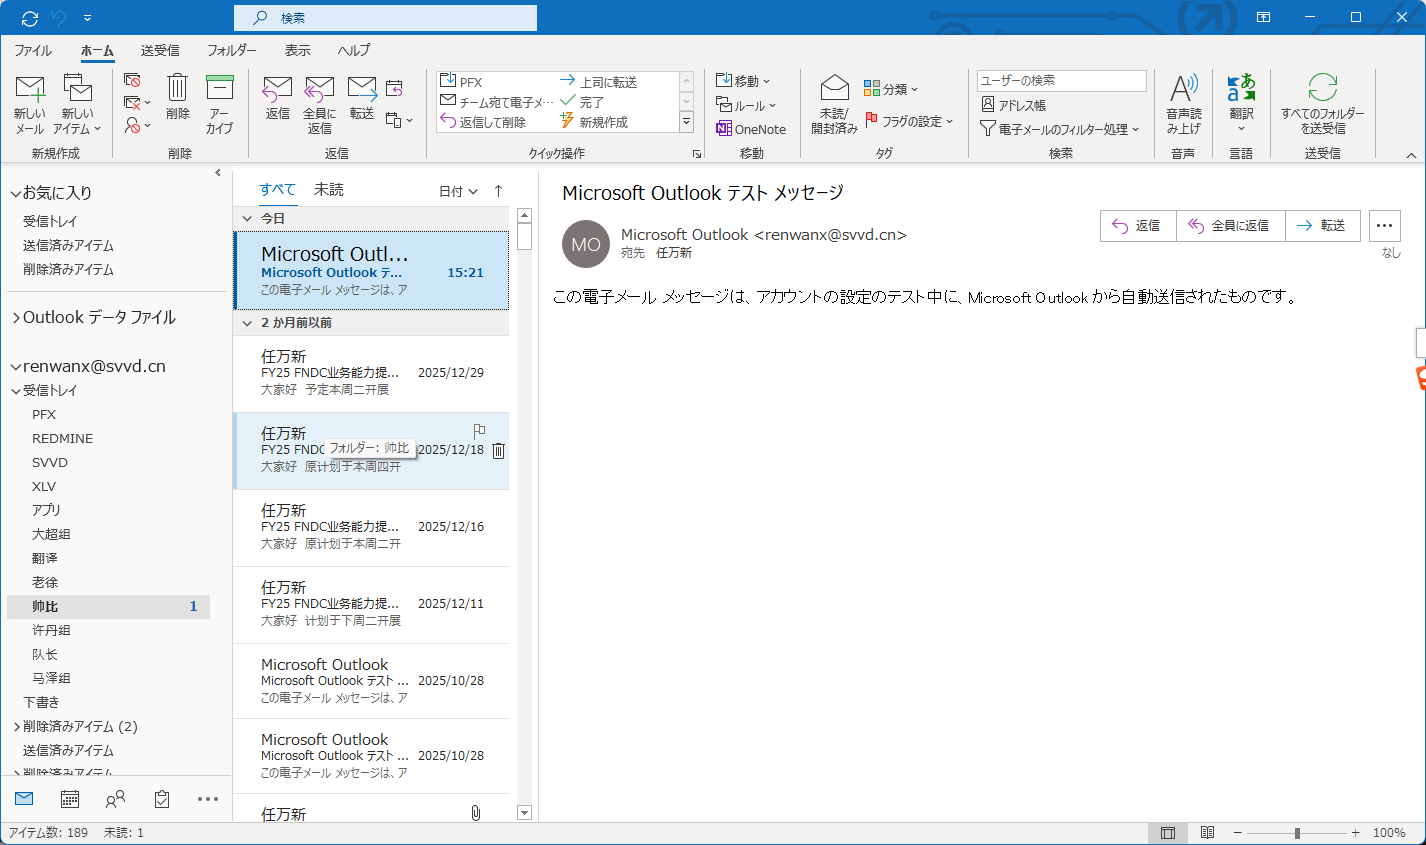Click the 全員に返信 button in reading pane

1230,226
